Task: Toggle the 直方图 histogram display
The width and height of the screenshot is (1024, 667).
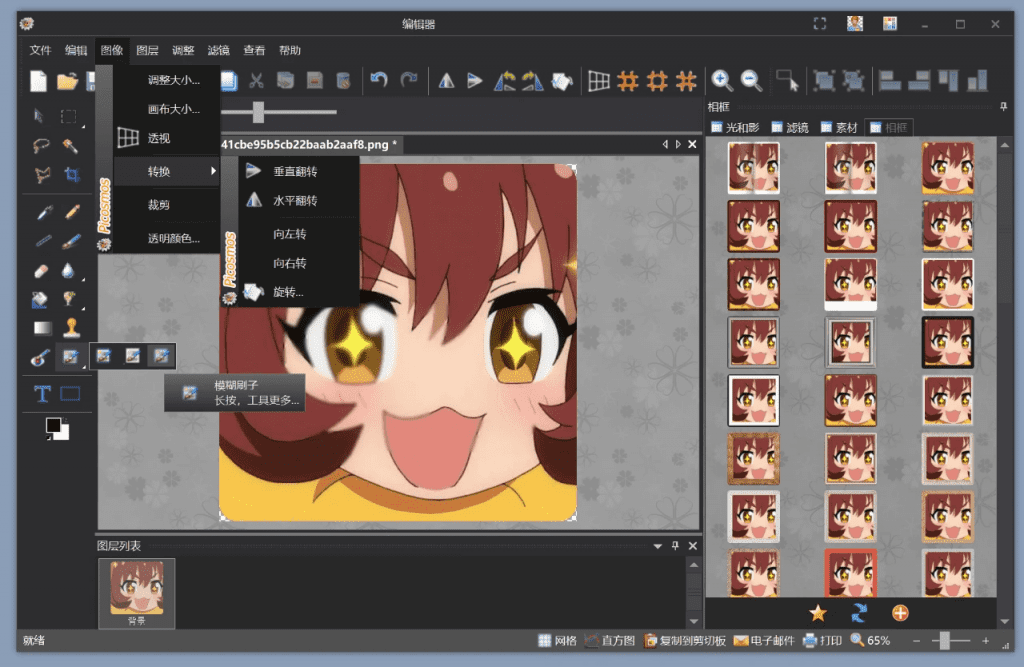Action: 609,640
